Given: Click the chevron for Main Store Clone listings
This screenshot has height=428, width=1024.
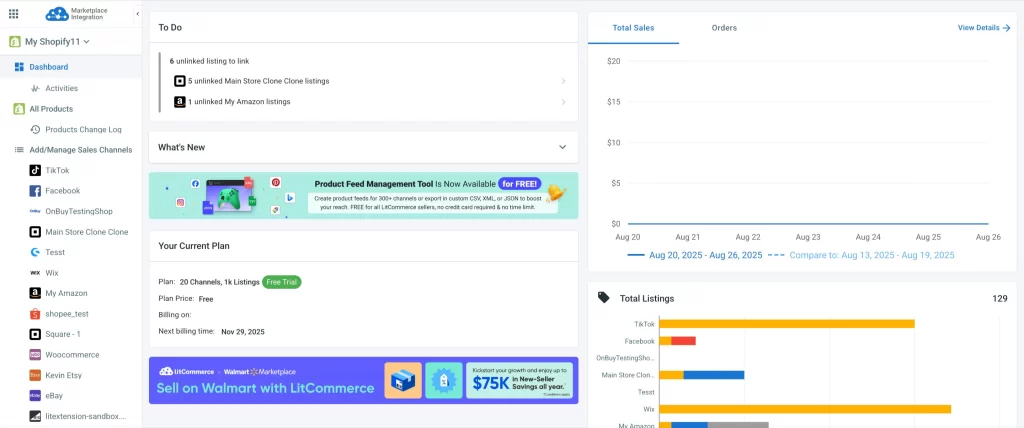Looking at the screenshot, I should (563, 81).
